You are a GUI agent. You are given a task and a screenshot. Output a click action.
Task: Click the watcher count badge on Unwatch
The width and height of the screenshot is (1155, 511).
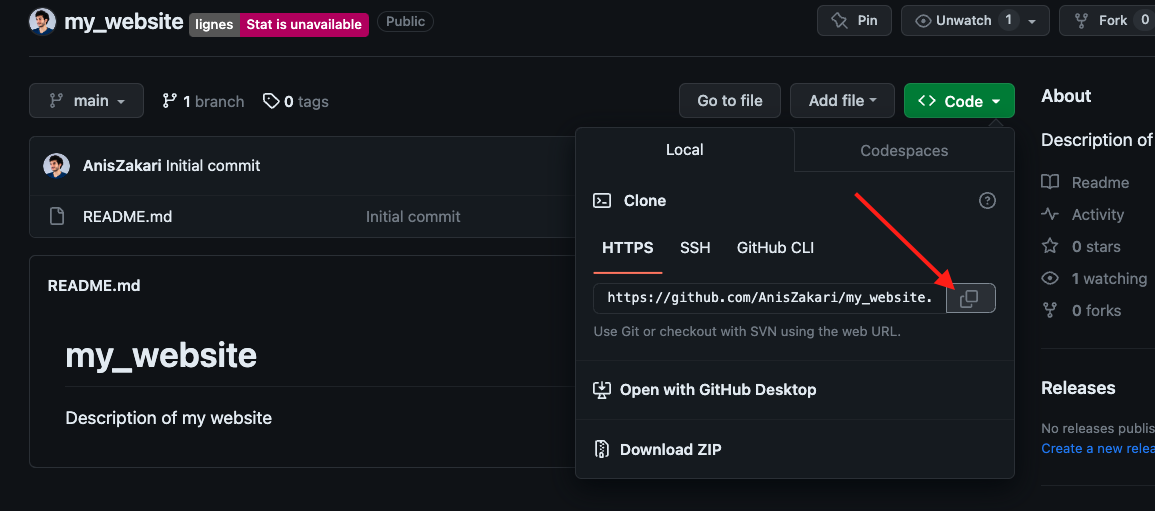pyautogui.click(x=1008, y=21)
